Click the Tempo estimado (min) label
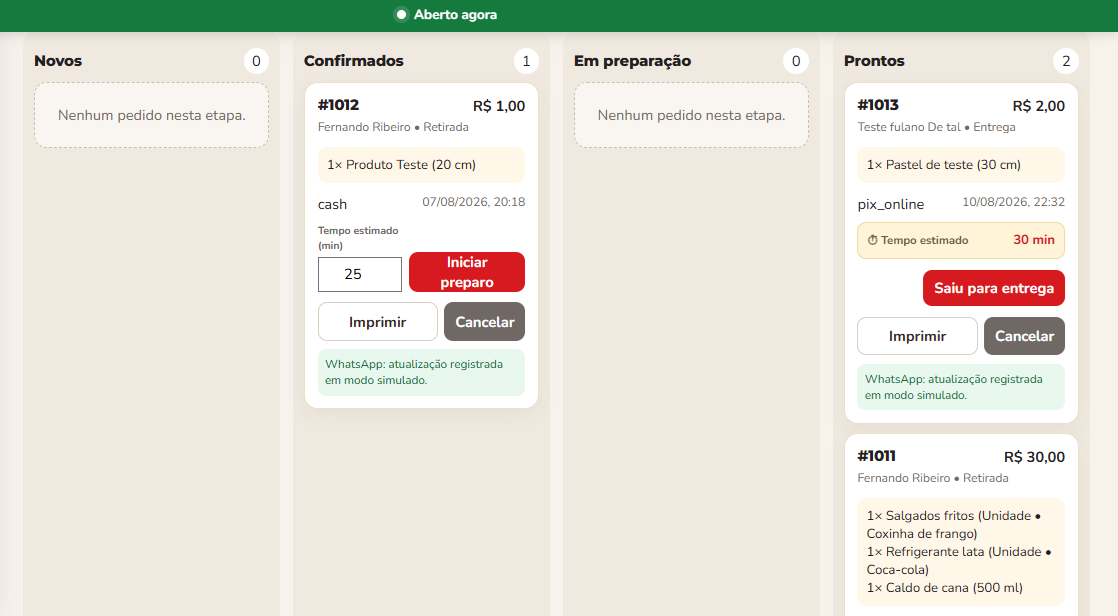1118x616 pixels. pos(358,238)
